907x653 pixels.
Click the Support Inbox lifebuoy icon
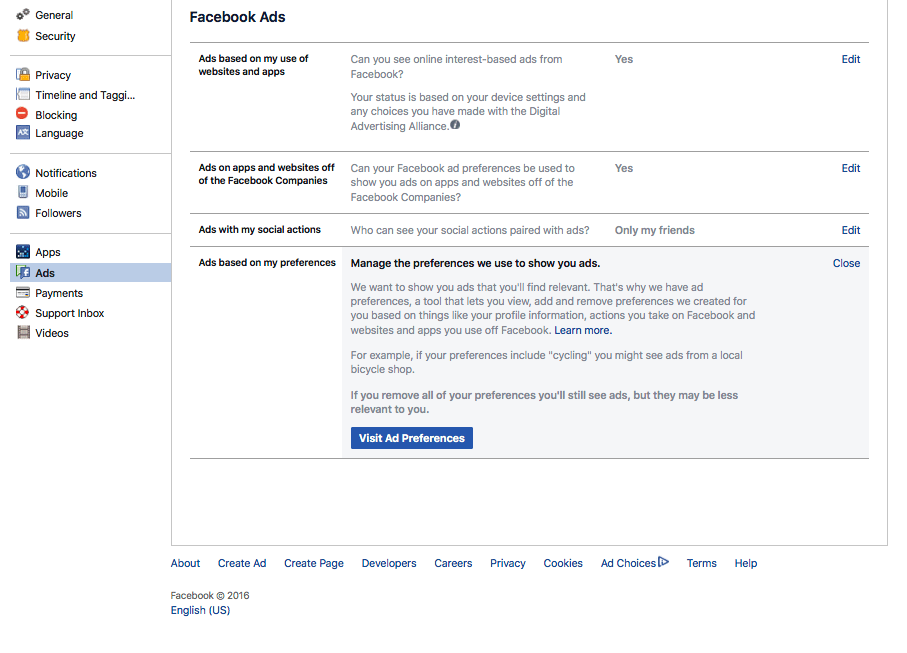tap(23, 313)
